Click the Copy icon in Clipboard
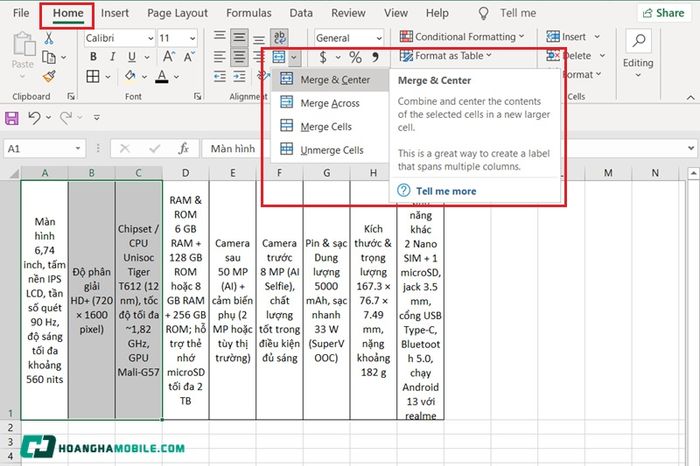Image resolution: width=700 pixels, height=466 pixels. pyautogui.click(x=49, y=57)
